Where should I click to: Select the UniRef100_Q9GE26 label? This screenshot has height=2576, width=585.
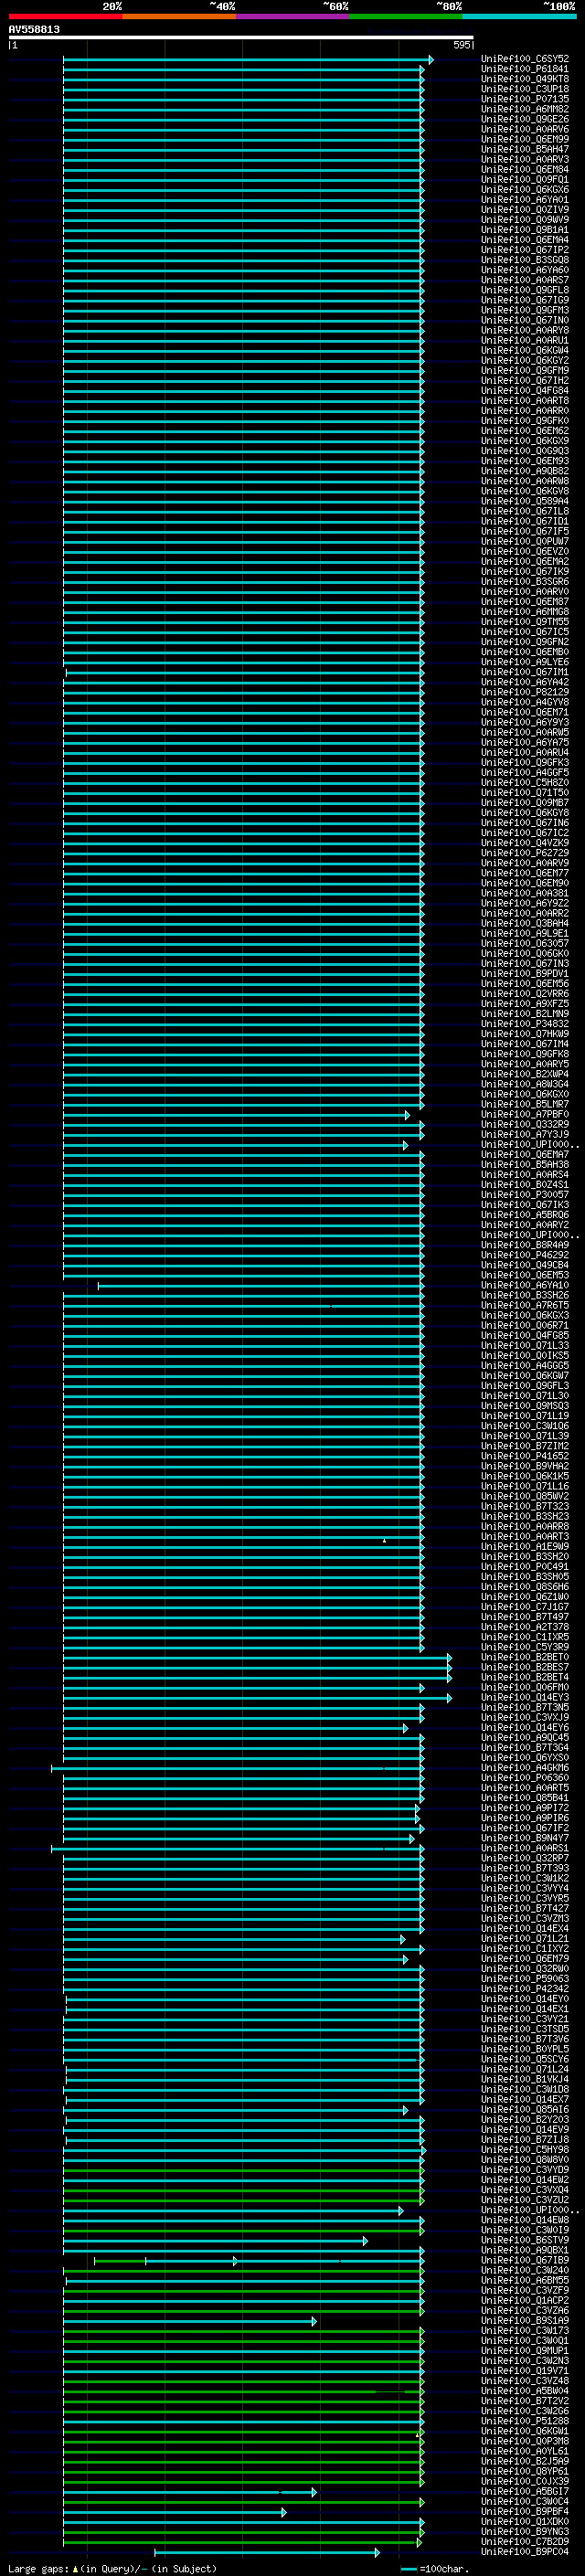coord(525,119)
